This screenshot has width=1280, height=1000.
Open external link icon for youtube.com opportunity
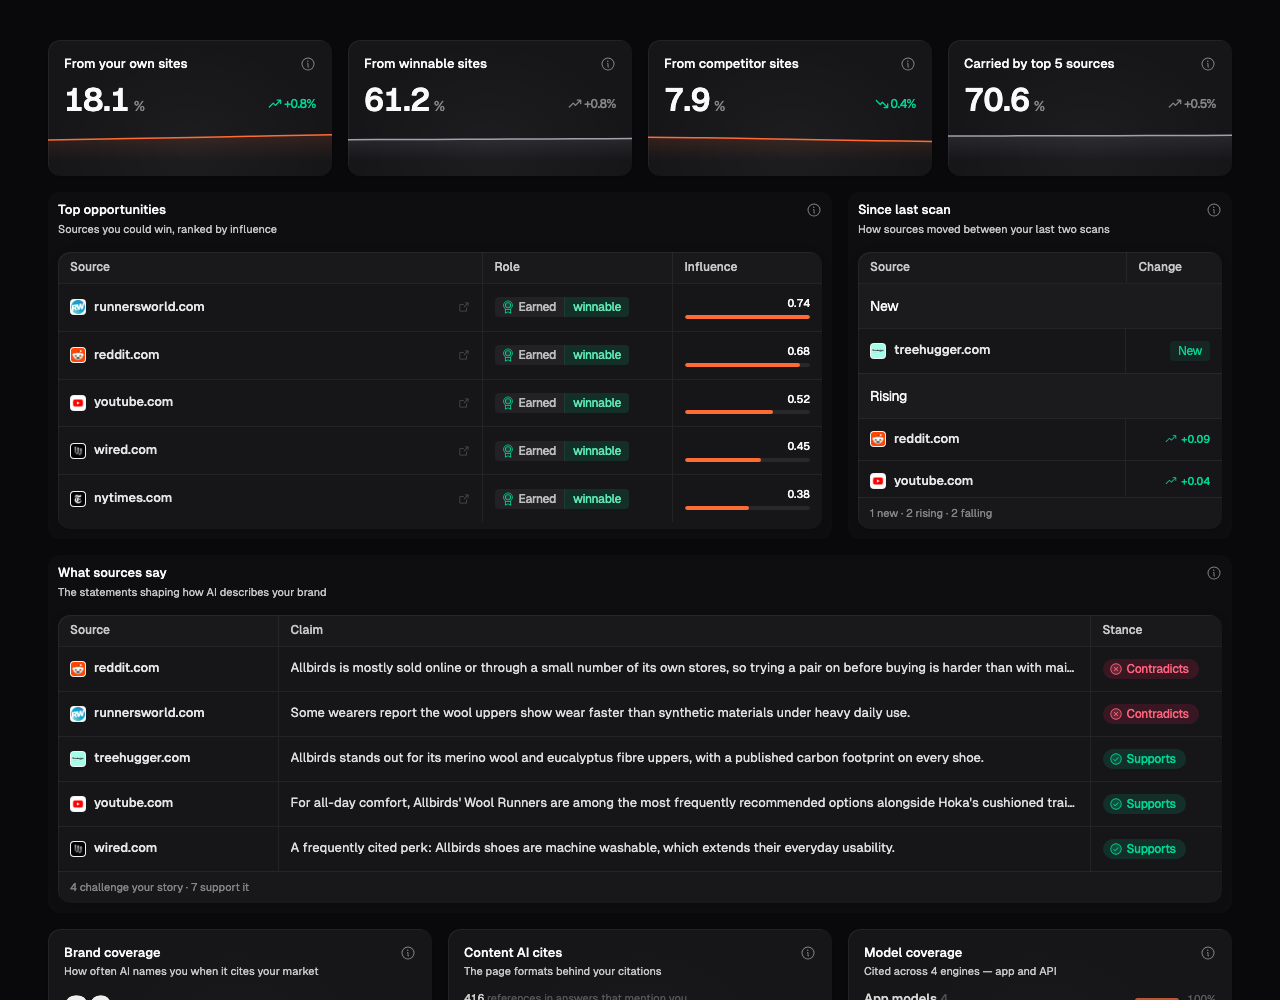coord(464,403)
